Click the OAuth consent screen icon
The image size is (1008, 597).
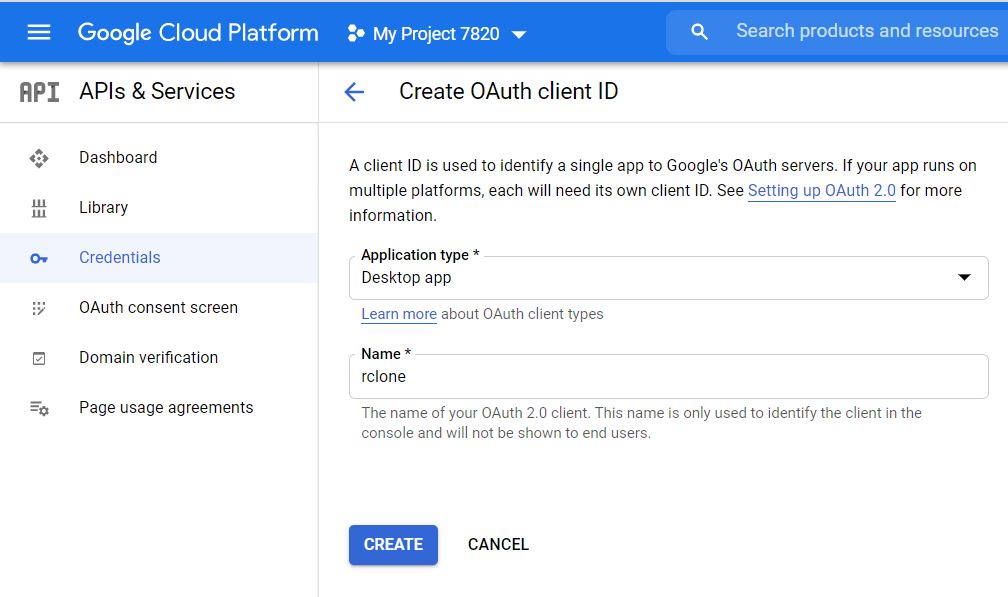pos(39,308)
